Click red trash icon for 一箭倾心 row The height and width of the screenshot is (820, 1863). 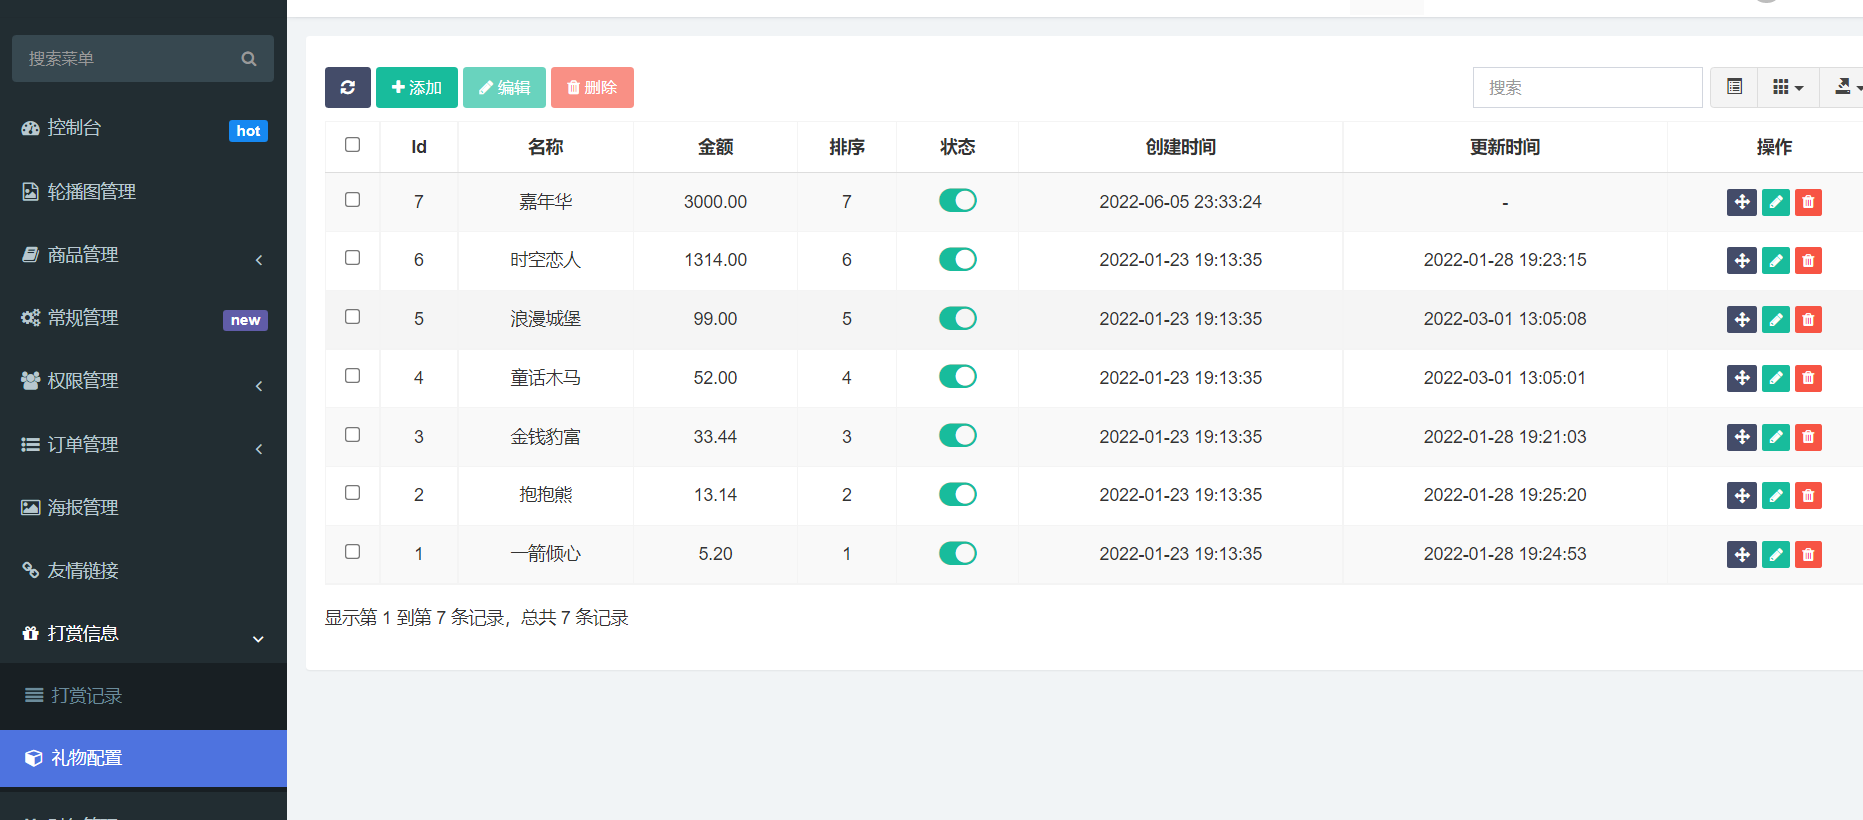1808,555
